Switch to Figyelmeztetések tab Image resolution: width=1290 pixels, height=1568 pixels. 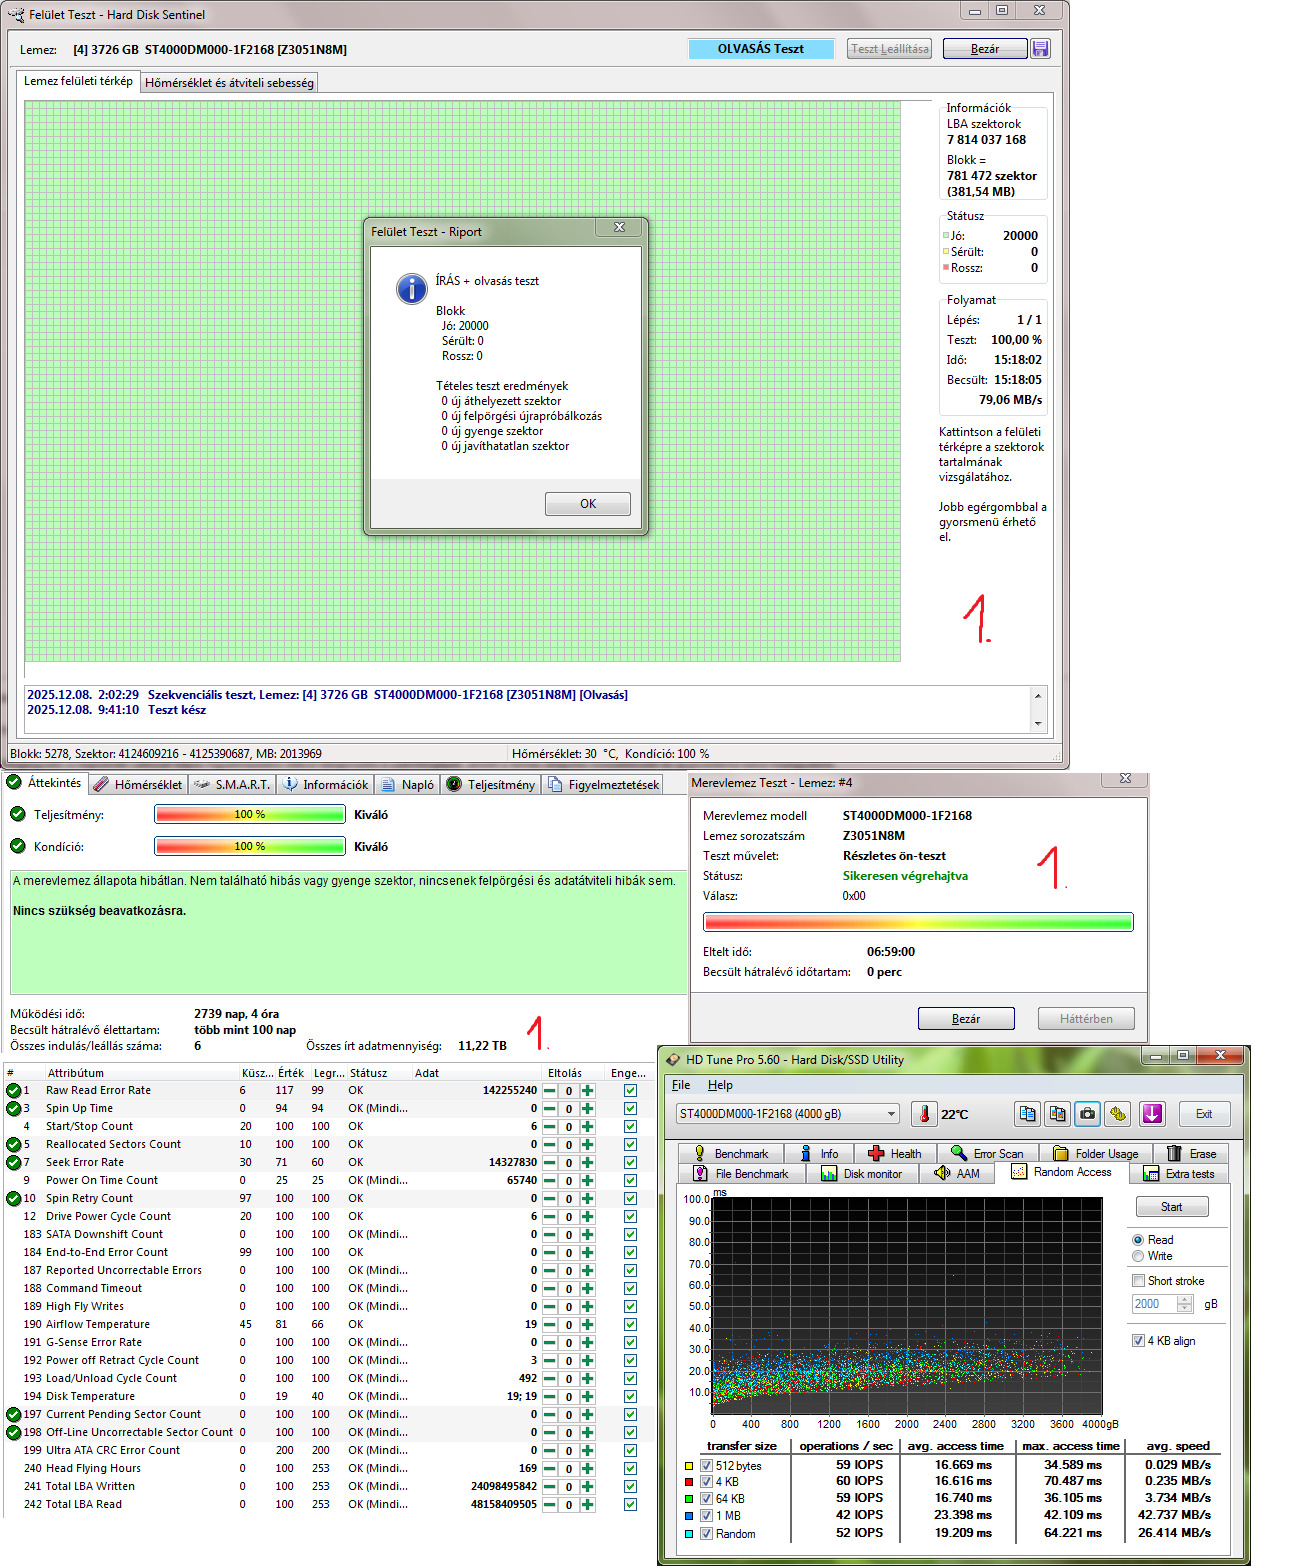604,785
